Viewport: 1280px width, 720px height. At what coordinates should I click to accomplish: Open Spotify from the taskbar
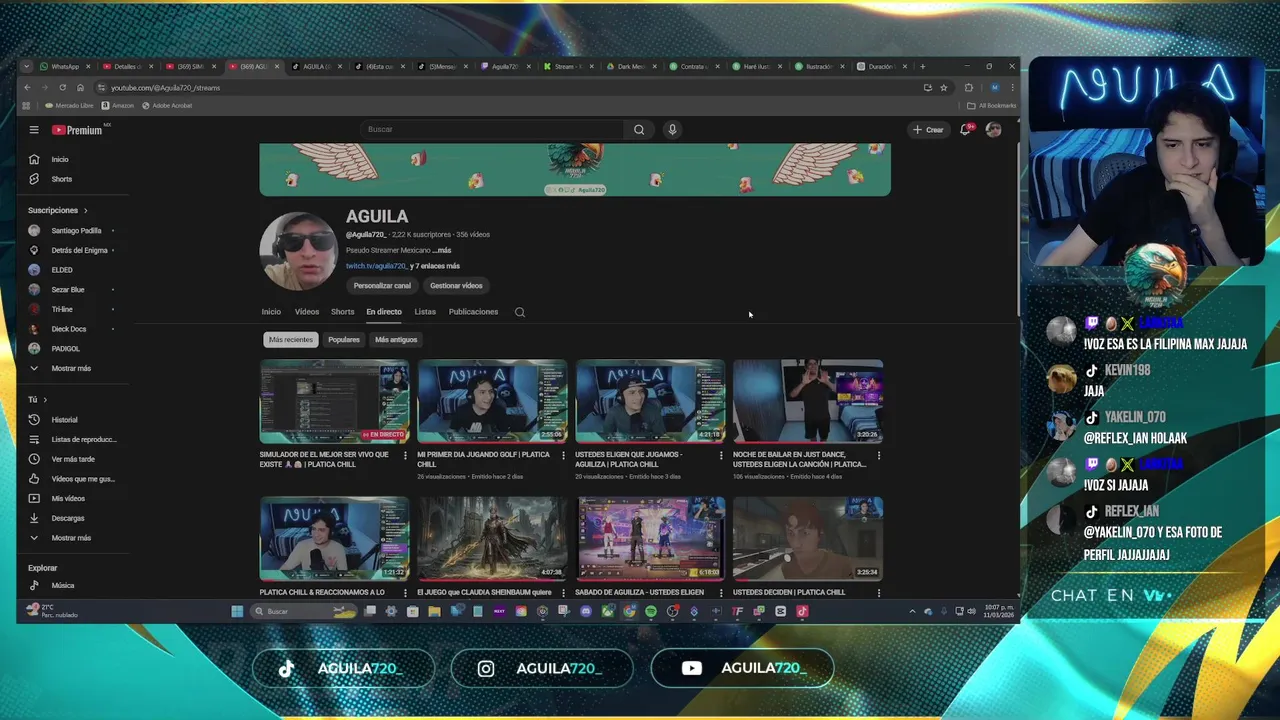tap(651, 612)
